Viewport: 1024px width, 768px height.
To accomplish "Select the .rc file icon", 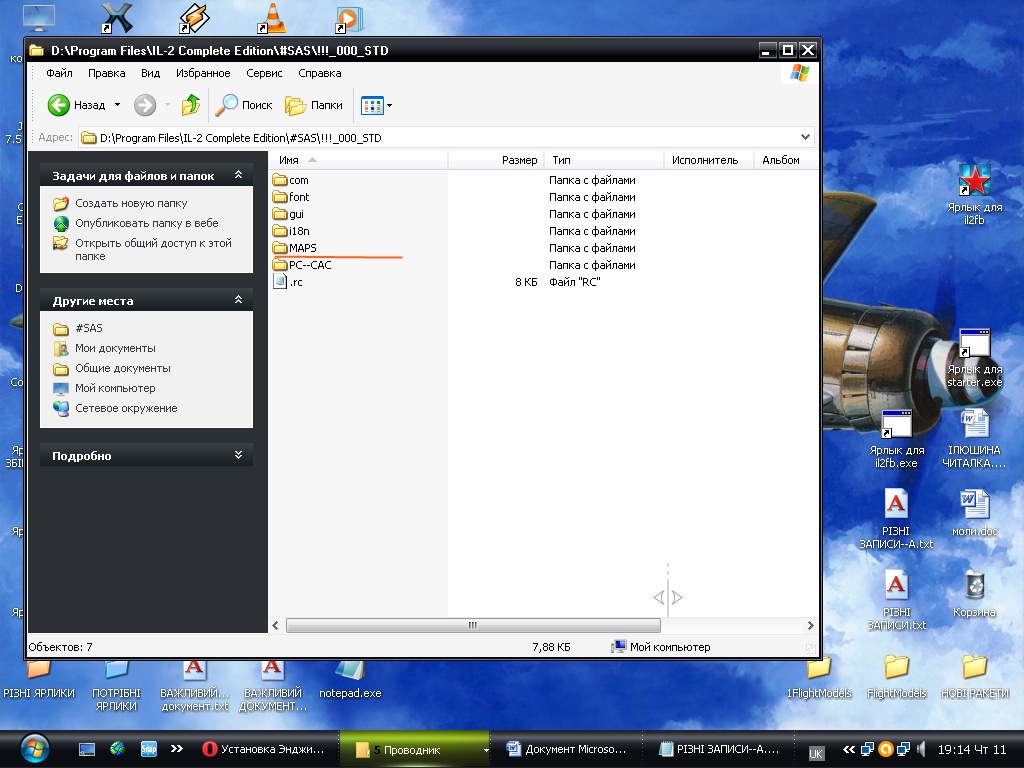I will (280, 282).
